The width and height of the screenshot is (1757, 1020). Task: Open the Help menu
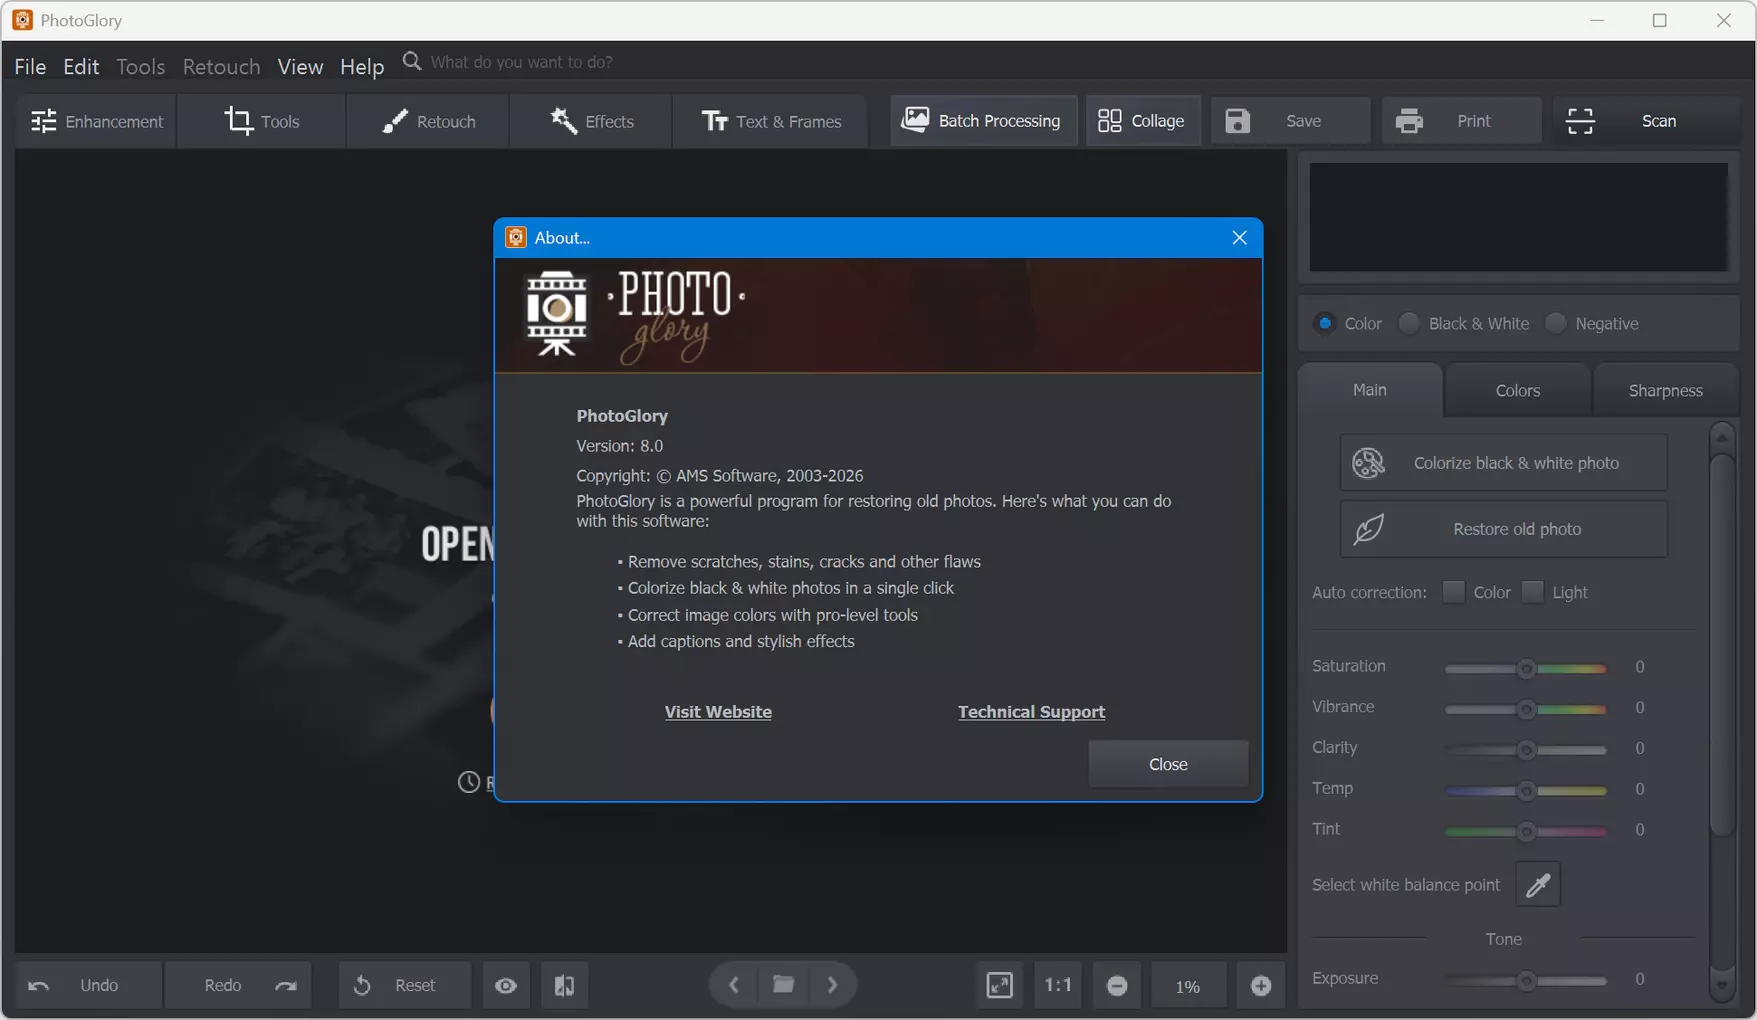click(x=362, y=66)
